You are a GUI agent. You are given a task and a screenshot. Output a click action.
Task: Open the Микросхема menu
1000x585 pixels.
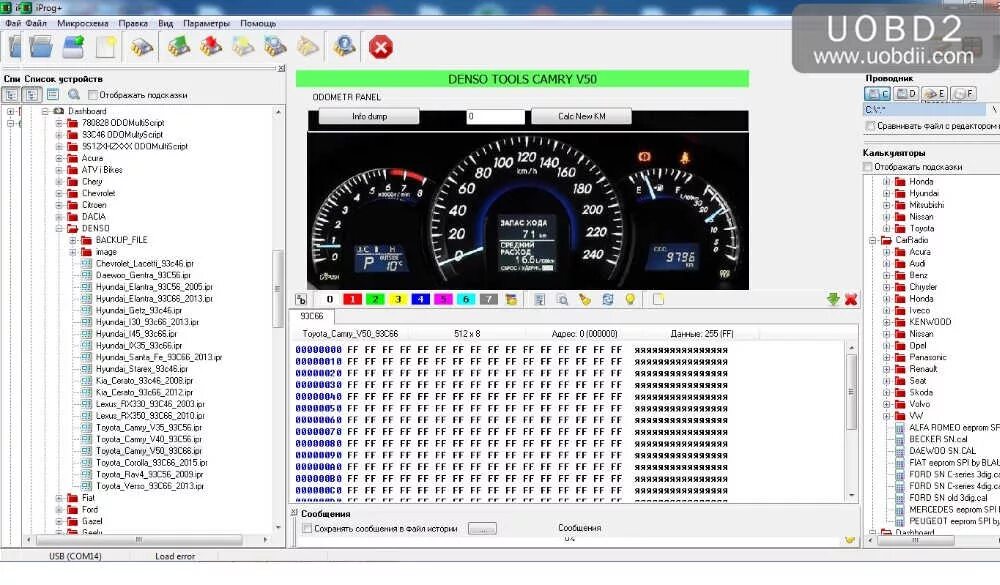tap(82, 23)
